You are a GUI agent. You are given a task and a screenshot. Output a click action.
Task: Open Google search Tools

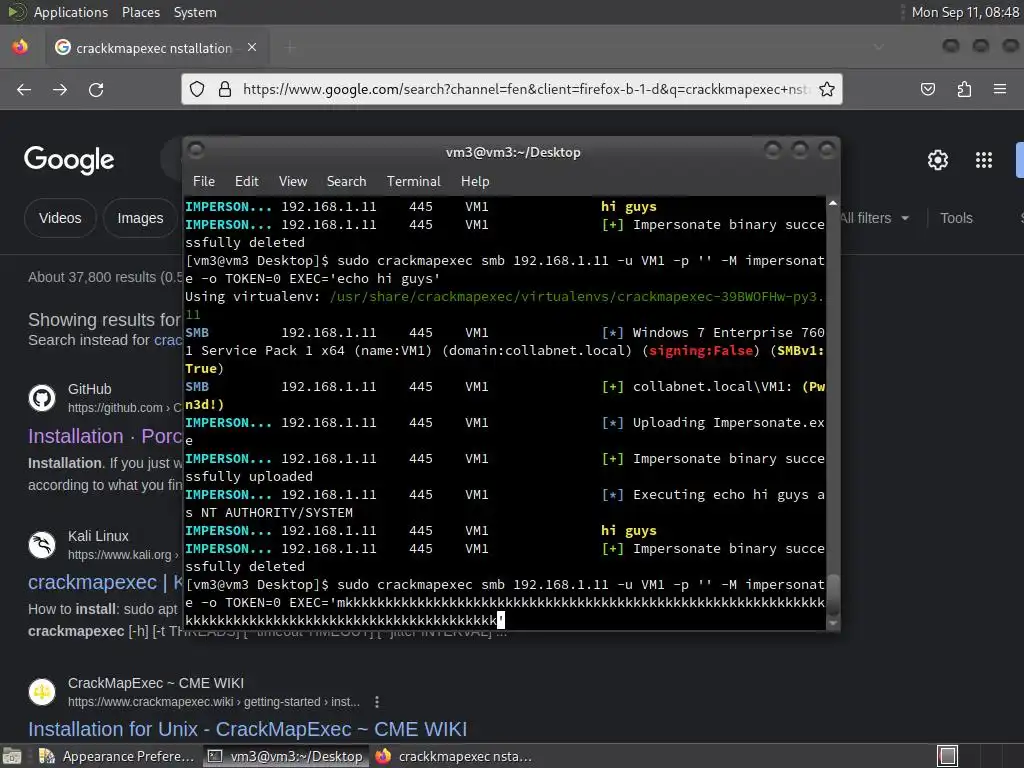tap(956, 218)
